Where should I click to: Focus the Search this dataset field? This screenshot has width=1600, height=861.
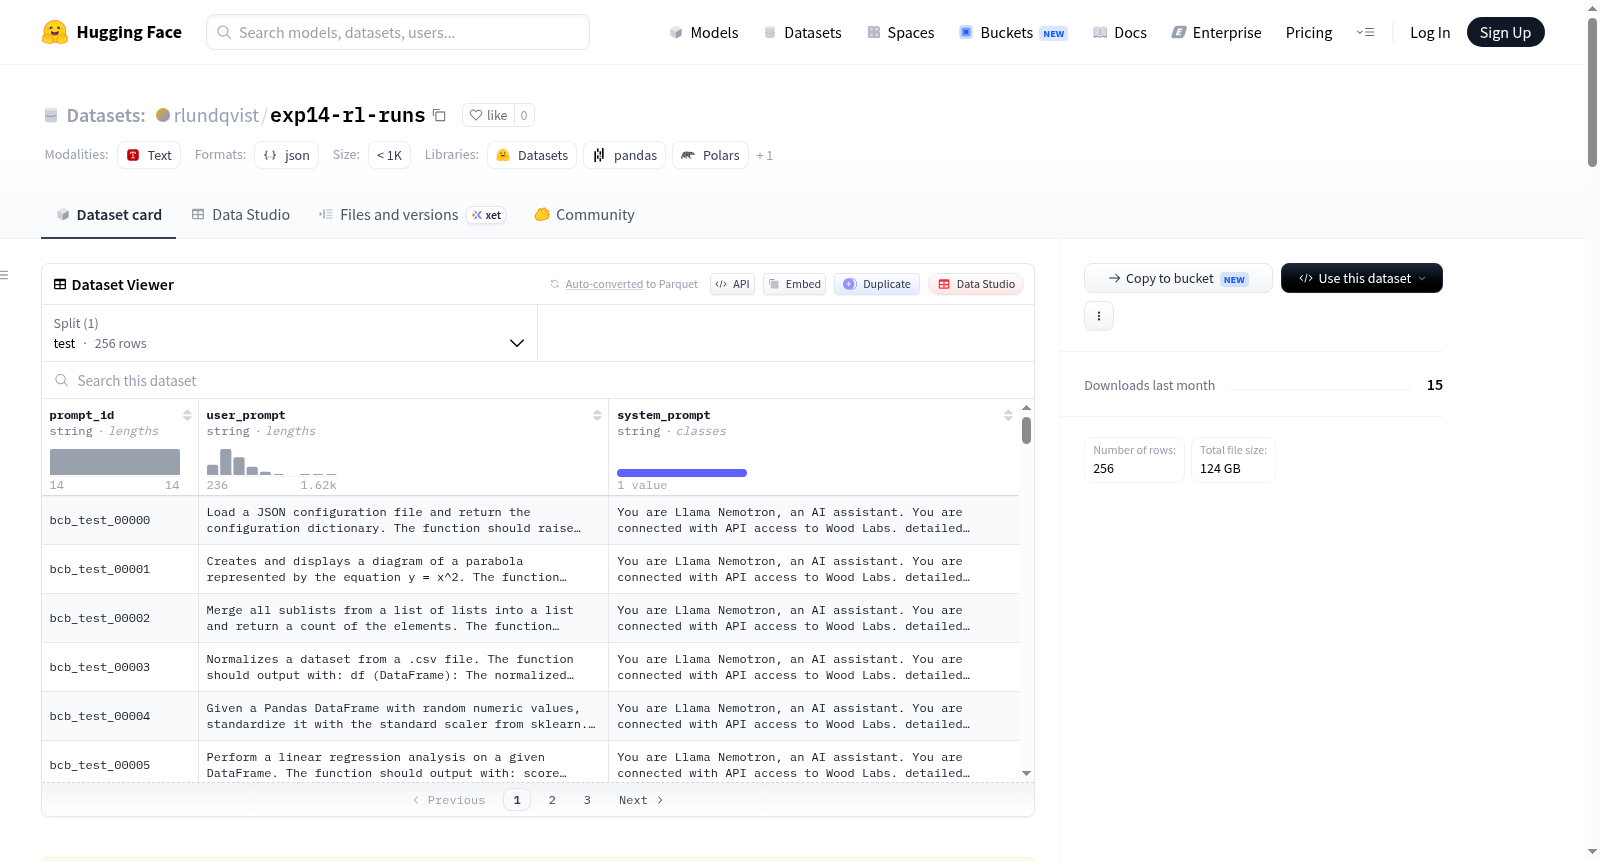(x=538, y=381)
